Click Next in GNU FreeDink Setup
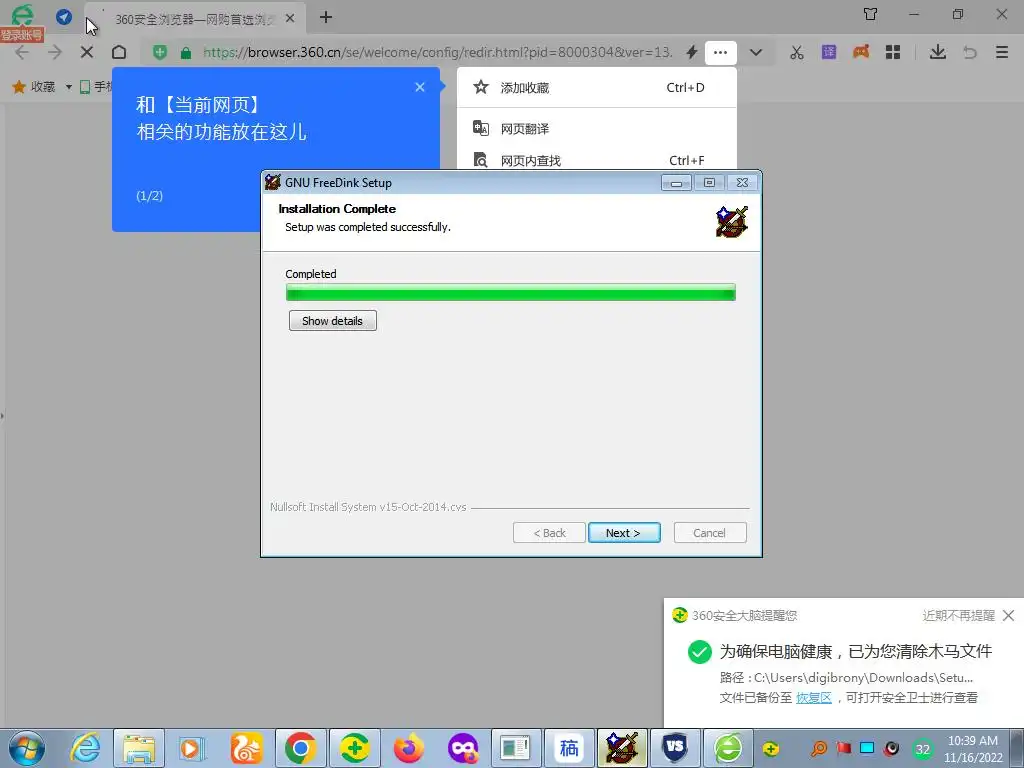This screenshot has width=1024, height=768. pos(624,533)
